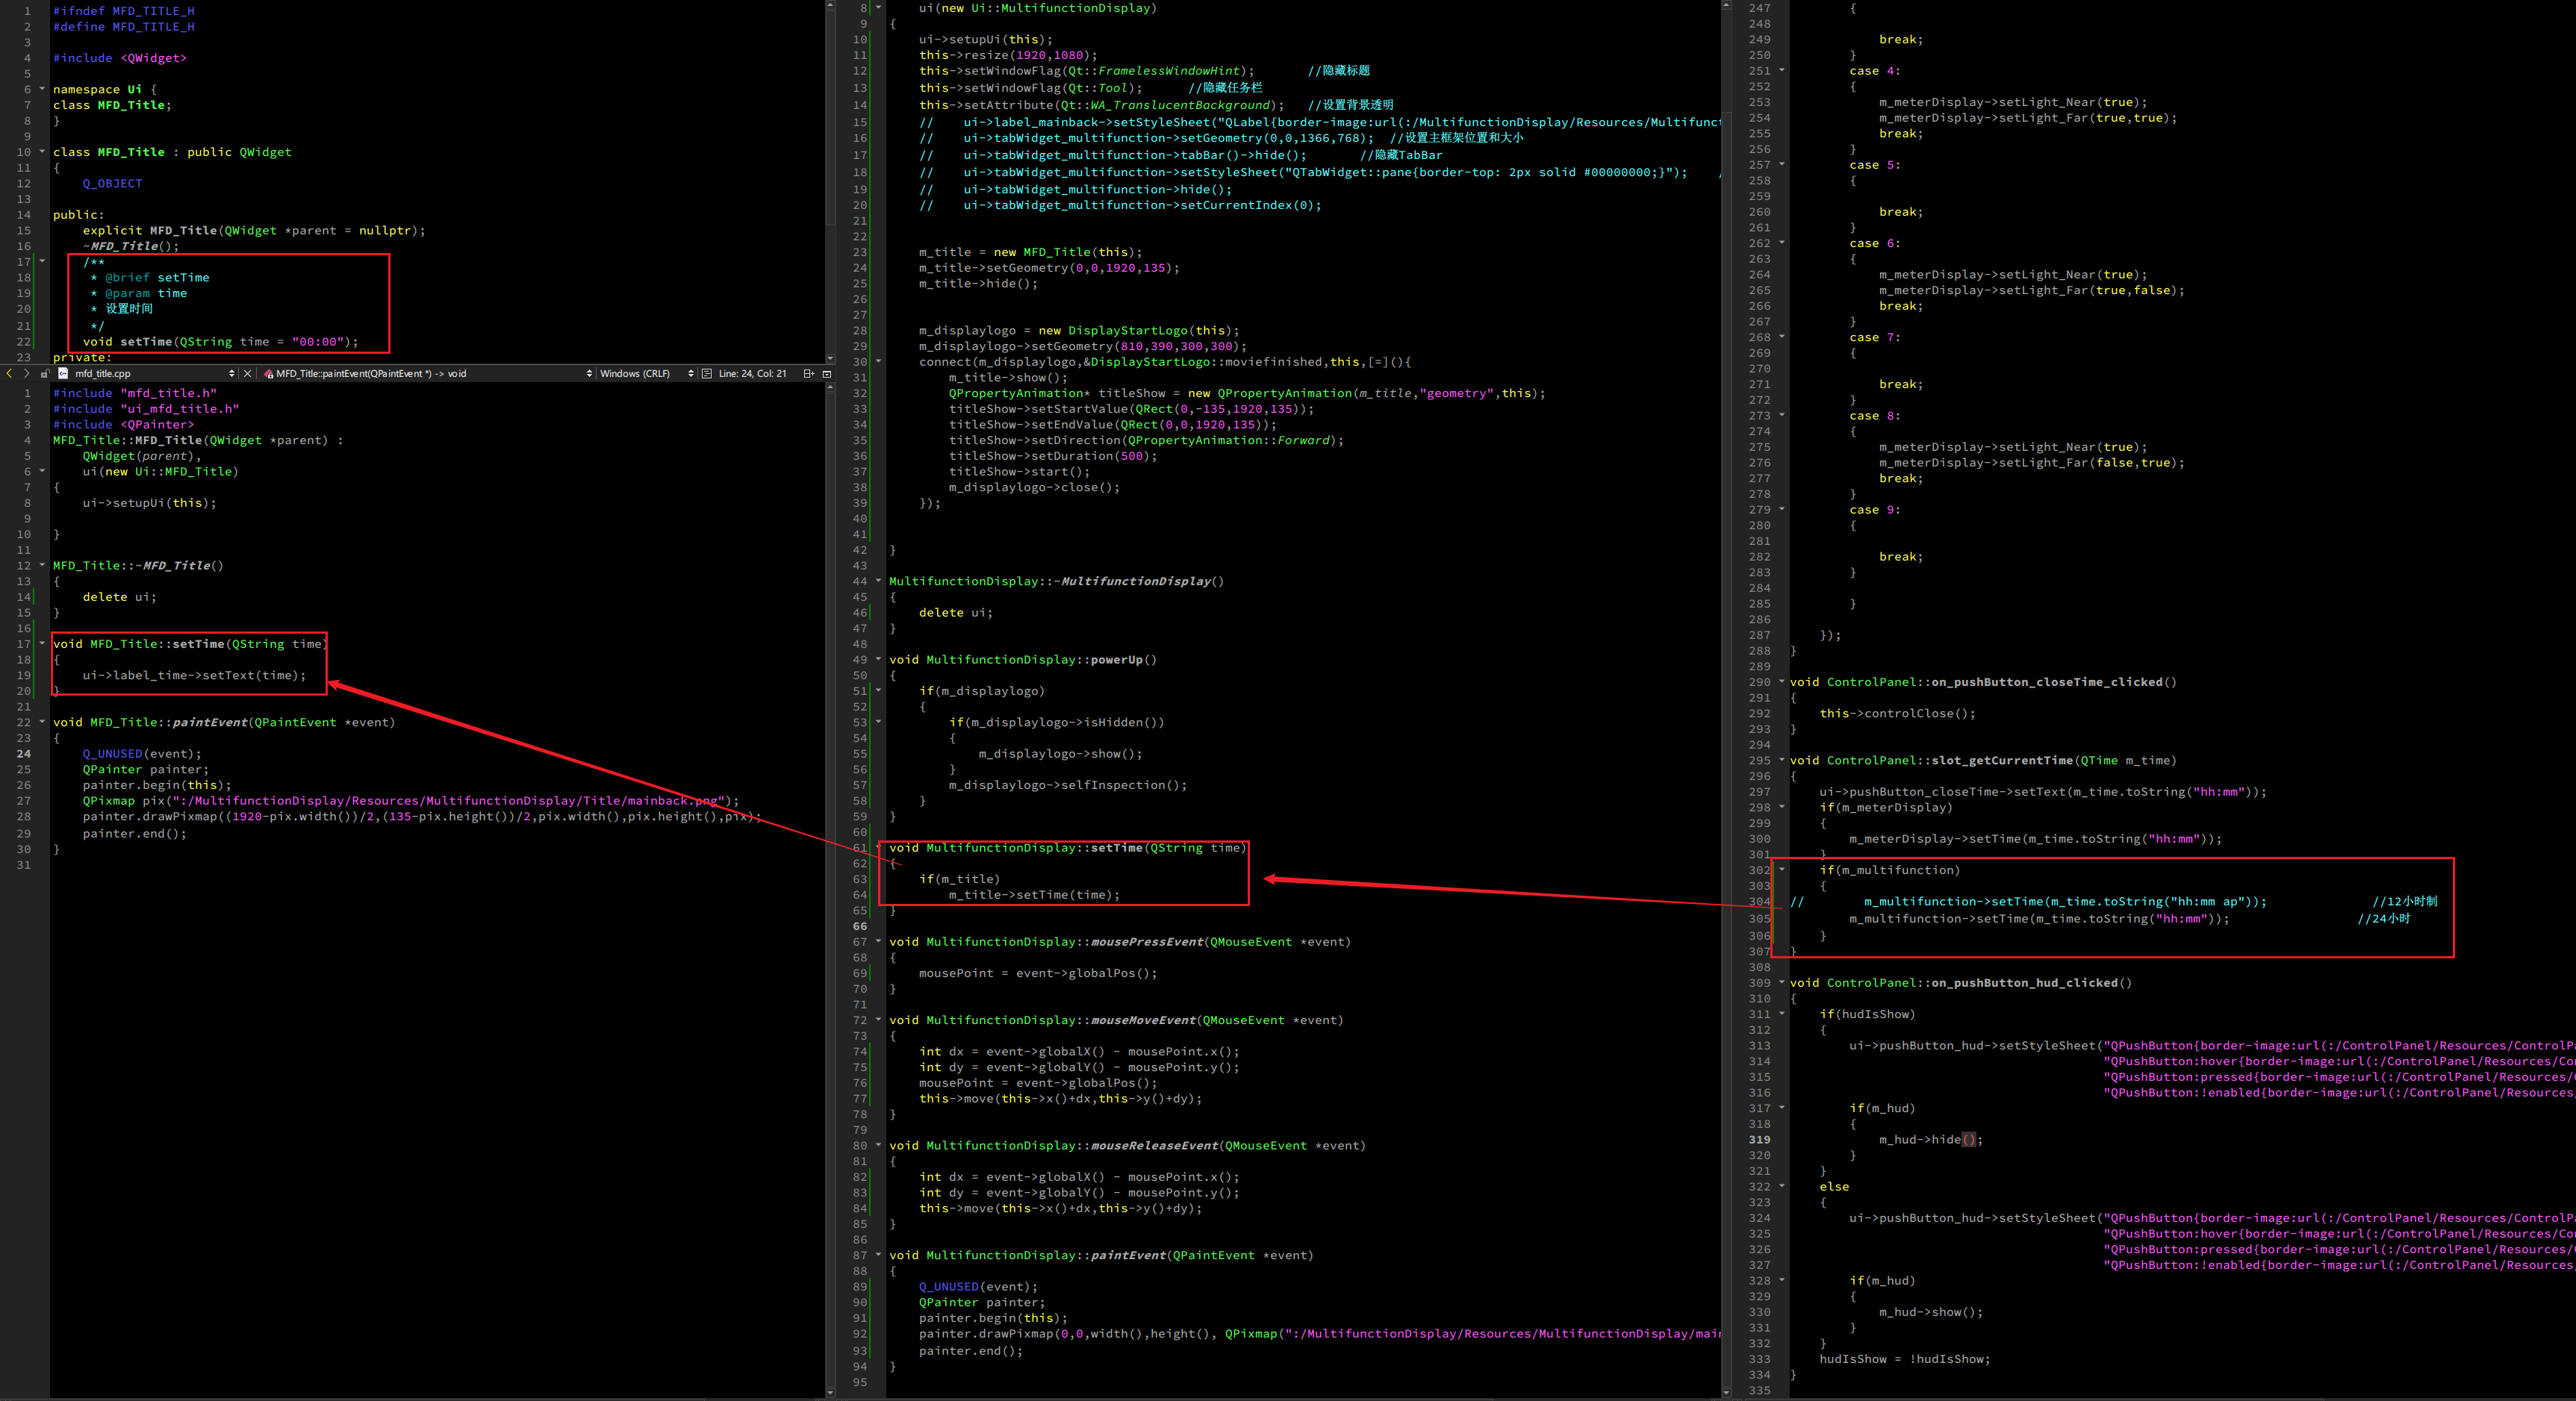The height and width of the screenshot is (1401, 2576).
Task: Open the paintEvent symbol selector dropdown
Action: coord(589,374)
